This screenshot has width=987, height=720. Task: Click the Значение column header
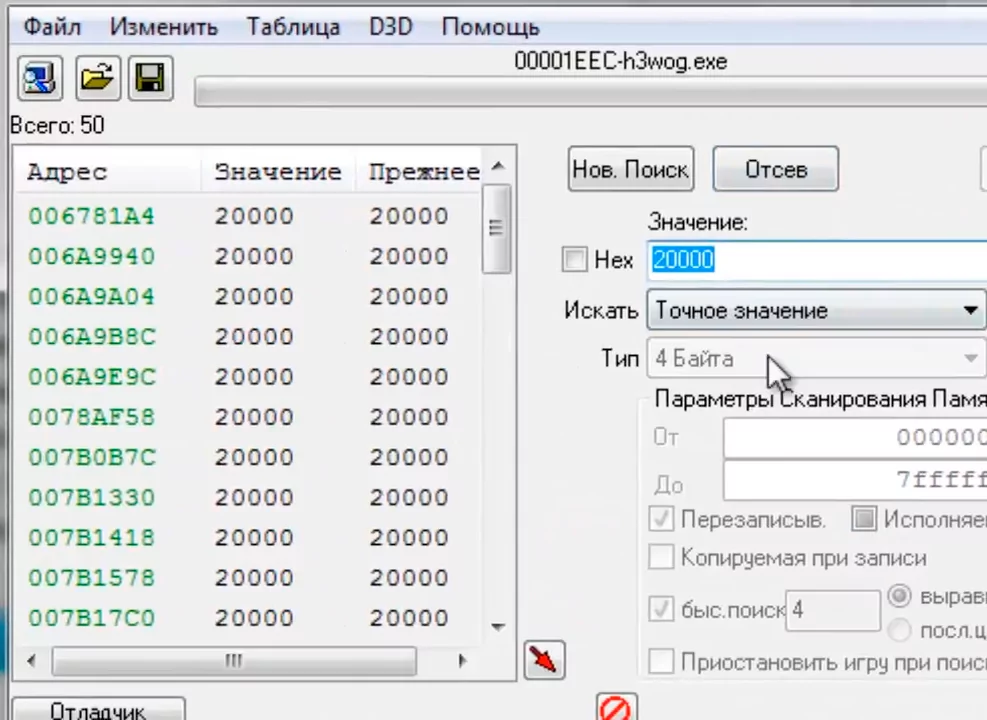point(278,172)
